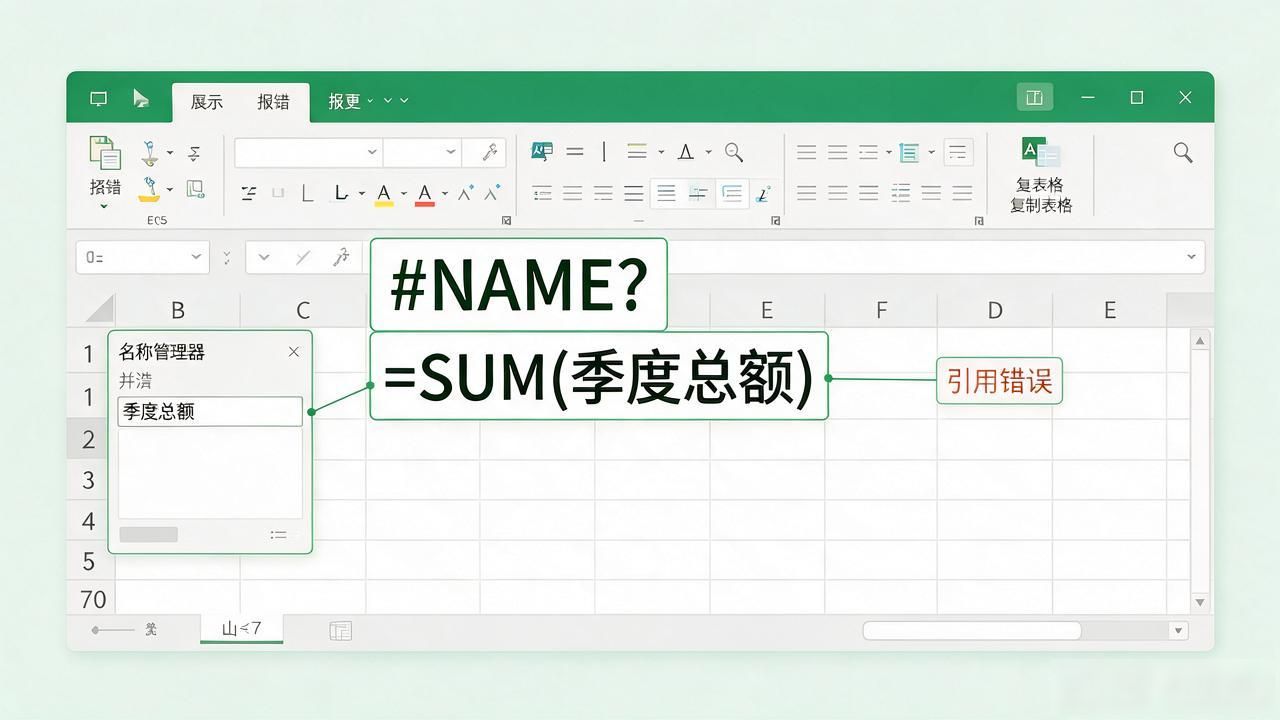Click the pen icon after alignment buttons

point(764,193)
